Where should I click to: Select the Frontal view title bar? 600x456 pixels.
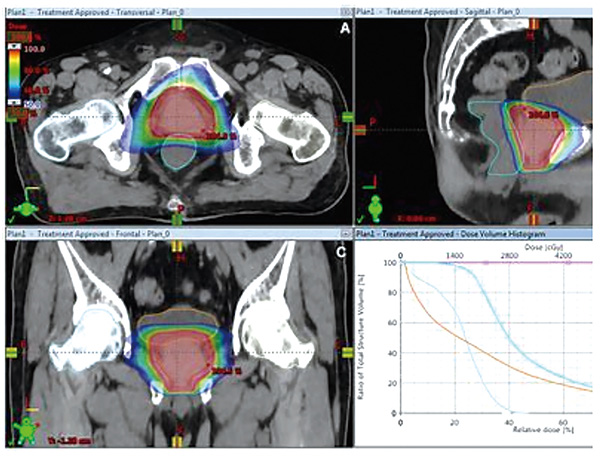point(179,233)
